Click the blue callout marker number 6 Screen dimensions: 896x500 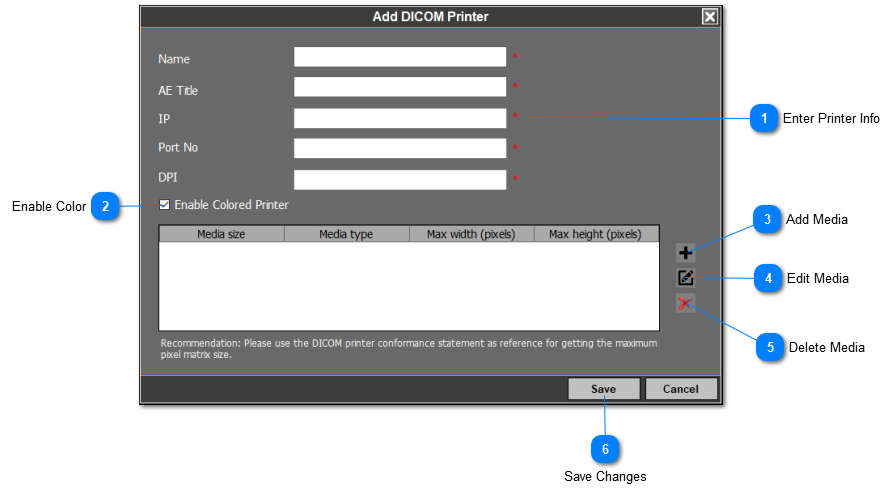click(605, 447)
